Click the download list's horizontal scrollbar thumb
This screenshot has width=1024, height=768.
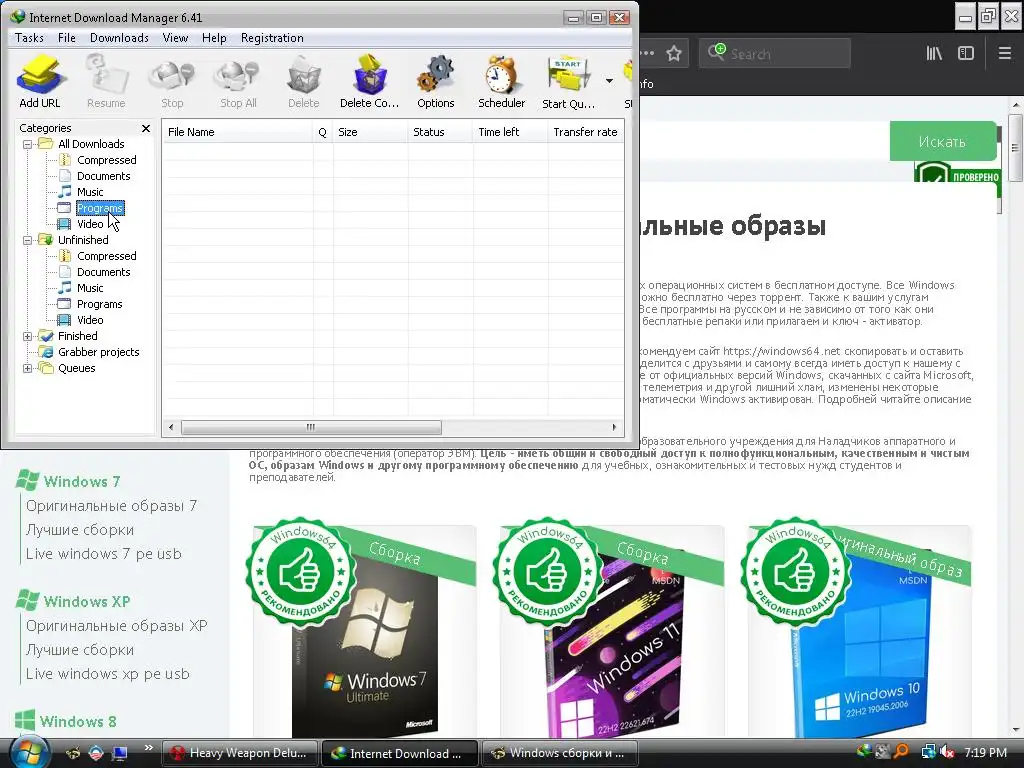click(311, 427)
